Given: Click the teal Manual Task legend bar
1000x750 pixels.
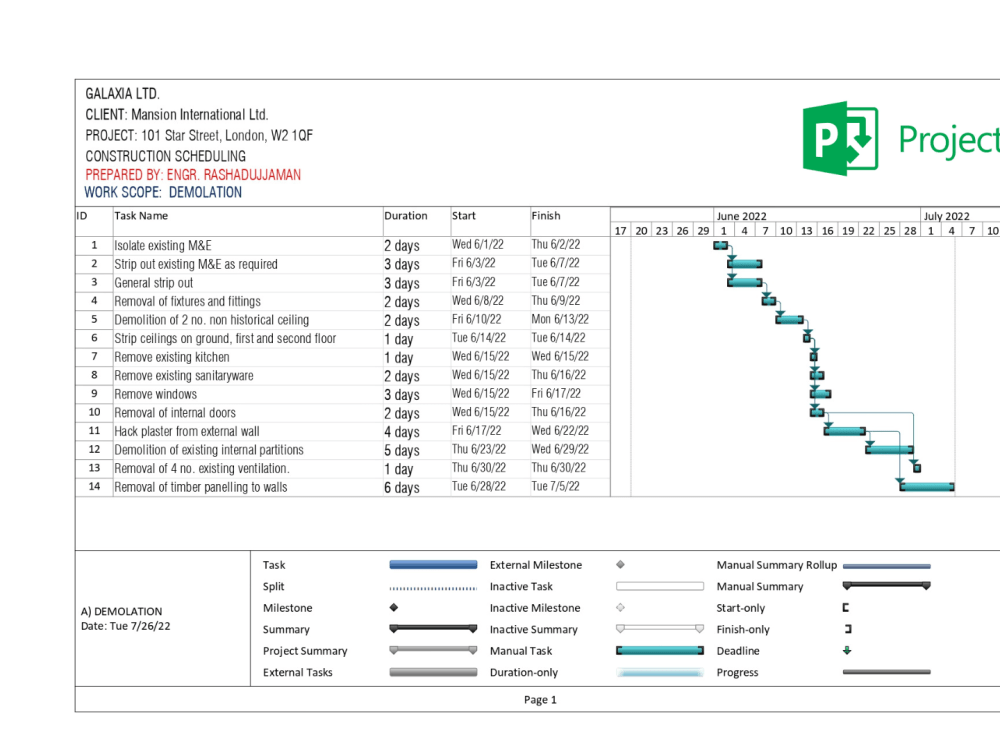Looking at the screenshot, I should tap(660, 651).
